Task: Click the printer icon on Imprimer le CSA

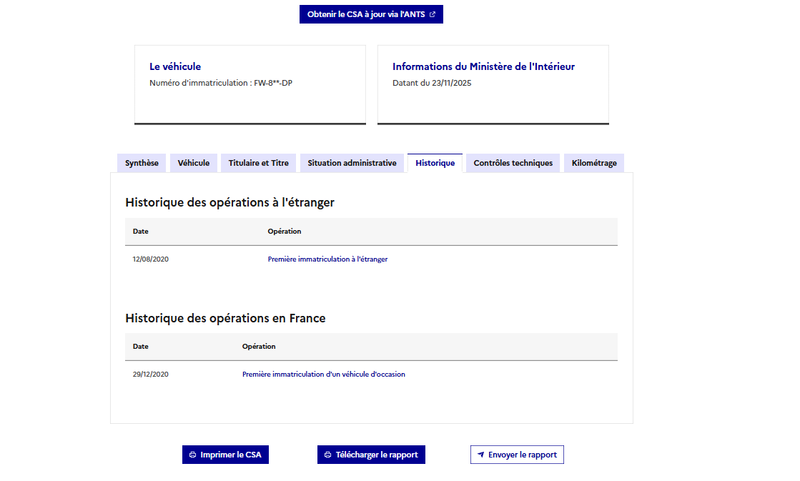Action: (x=192, y=455)
